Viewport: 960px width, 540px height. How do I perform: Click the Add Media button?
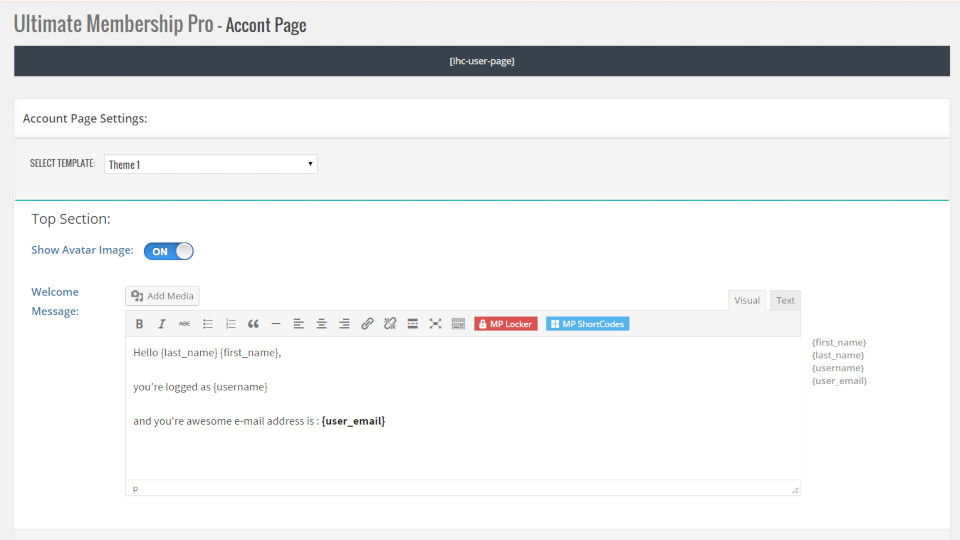pos(162,296)
